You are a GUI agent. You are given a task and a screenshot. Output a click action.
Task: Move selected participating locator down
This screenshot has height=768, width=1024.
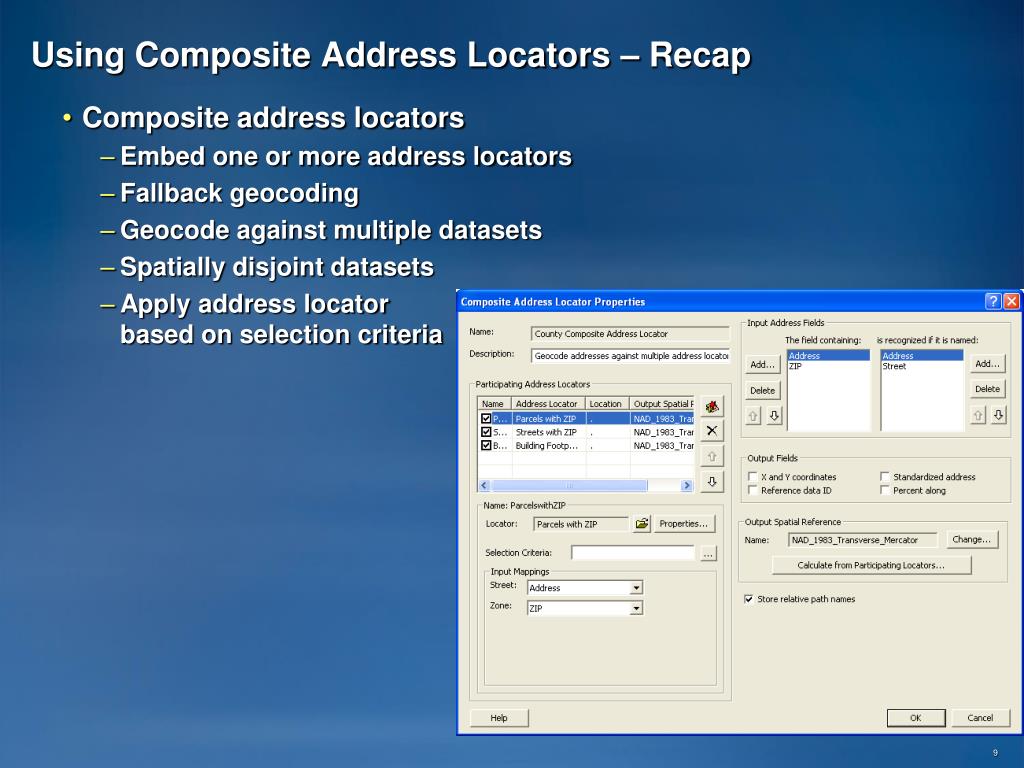711,481
